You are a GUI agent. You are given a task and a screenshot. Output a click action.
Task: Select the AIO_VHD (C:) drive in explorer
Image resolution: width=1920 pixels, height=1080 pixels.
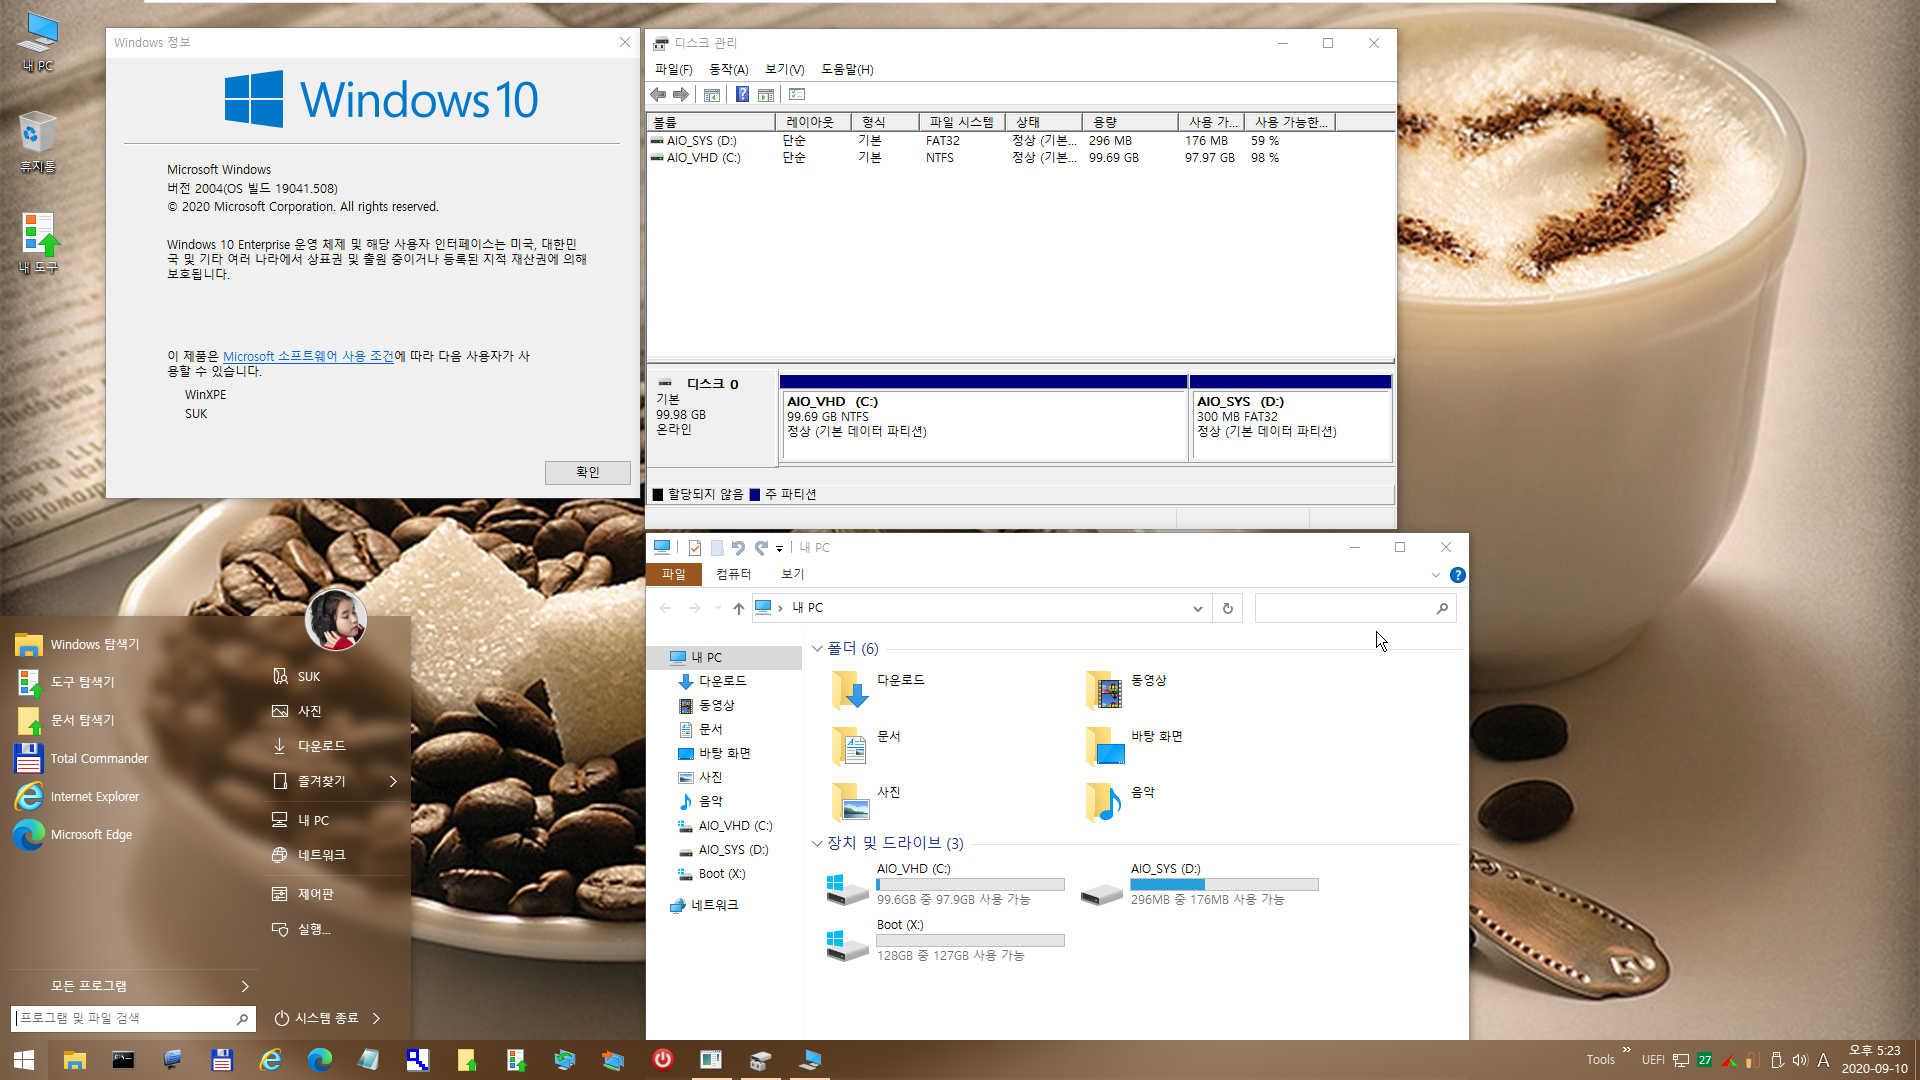pos(945,885)
